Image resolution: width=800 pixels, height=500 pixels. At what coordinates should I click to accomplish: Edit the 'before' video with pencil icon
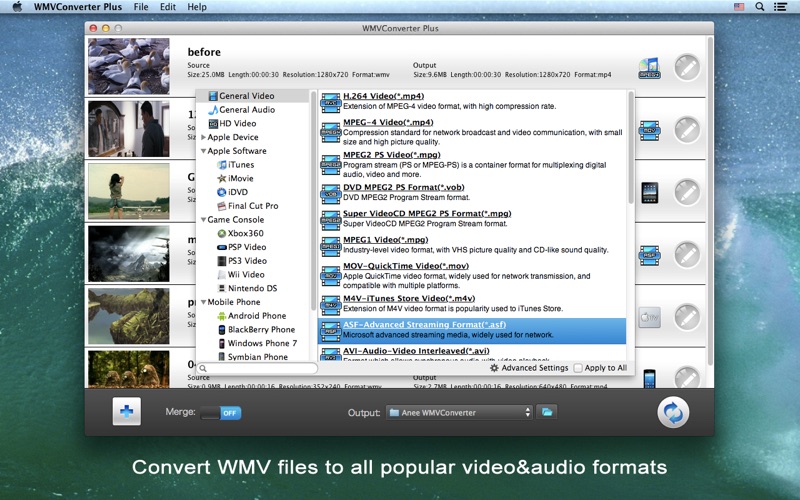tap(687, 67)
